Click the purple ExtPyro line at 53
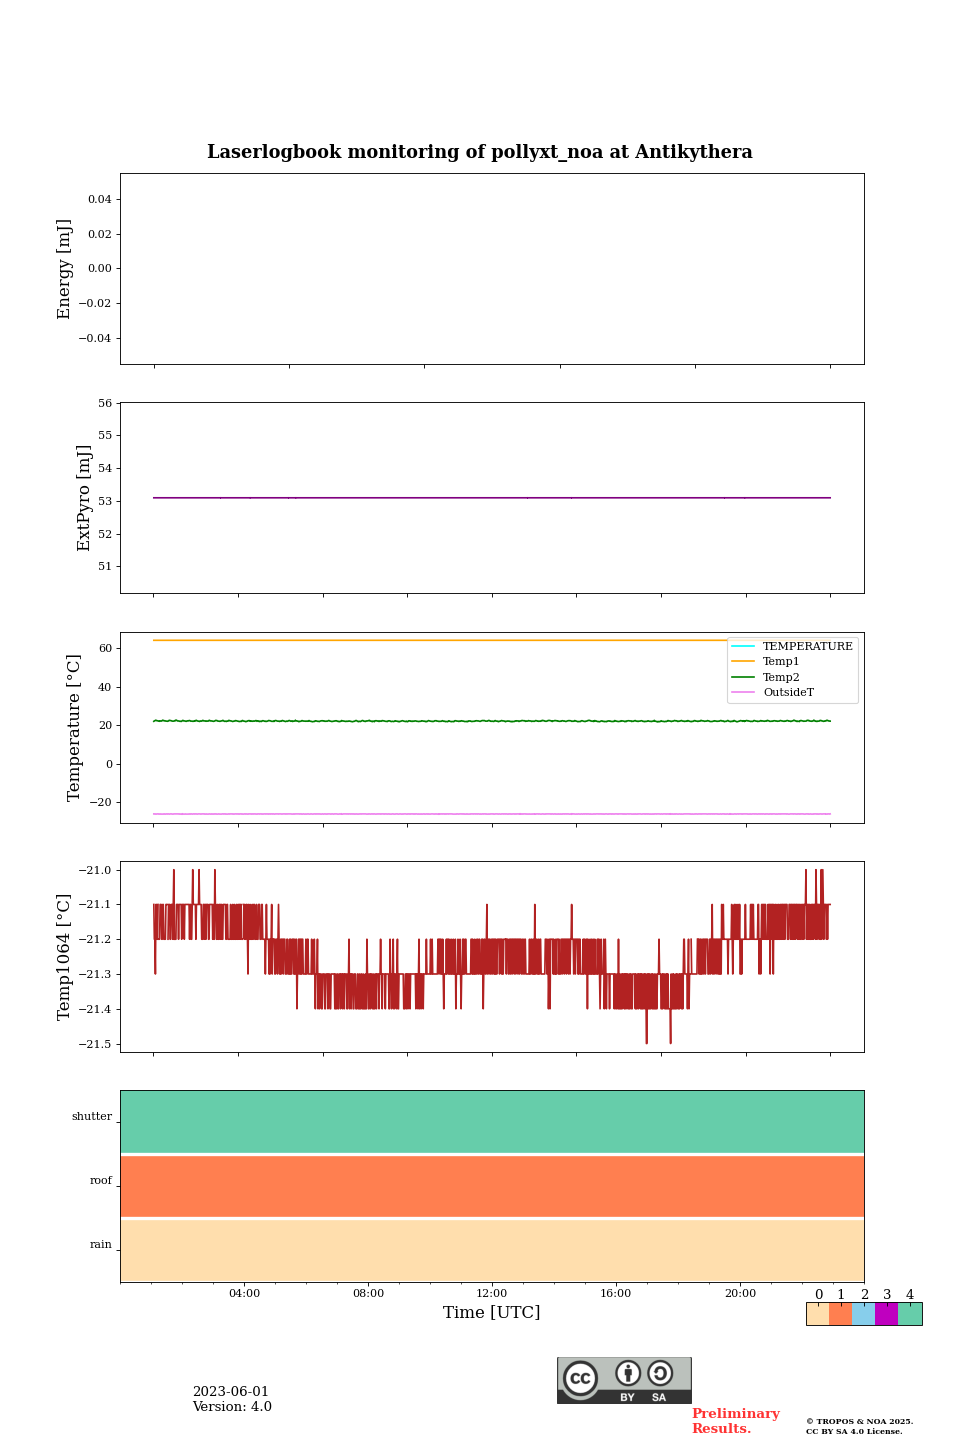The width and height of the screenshot is (960, 1440). pyautogui.click(x=492, y=498)
